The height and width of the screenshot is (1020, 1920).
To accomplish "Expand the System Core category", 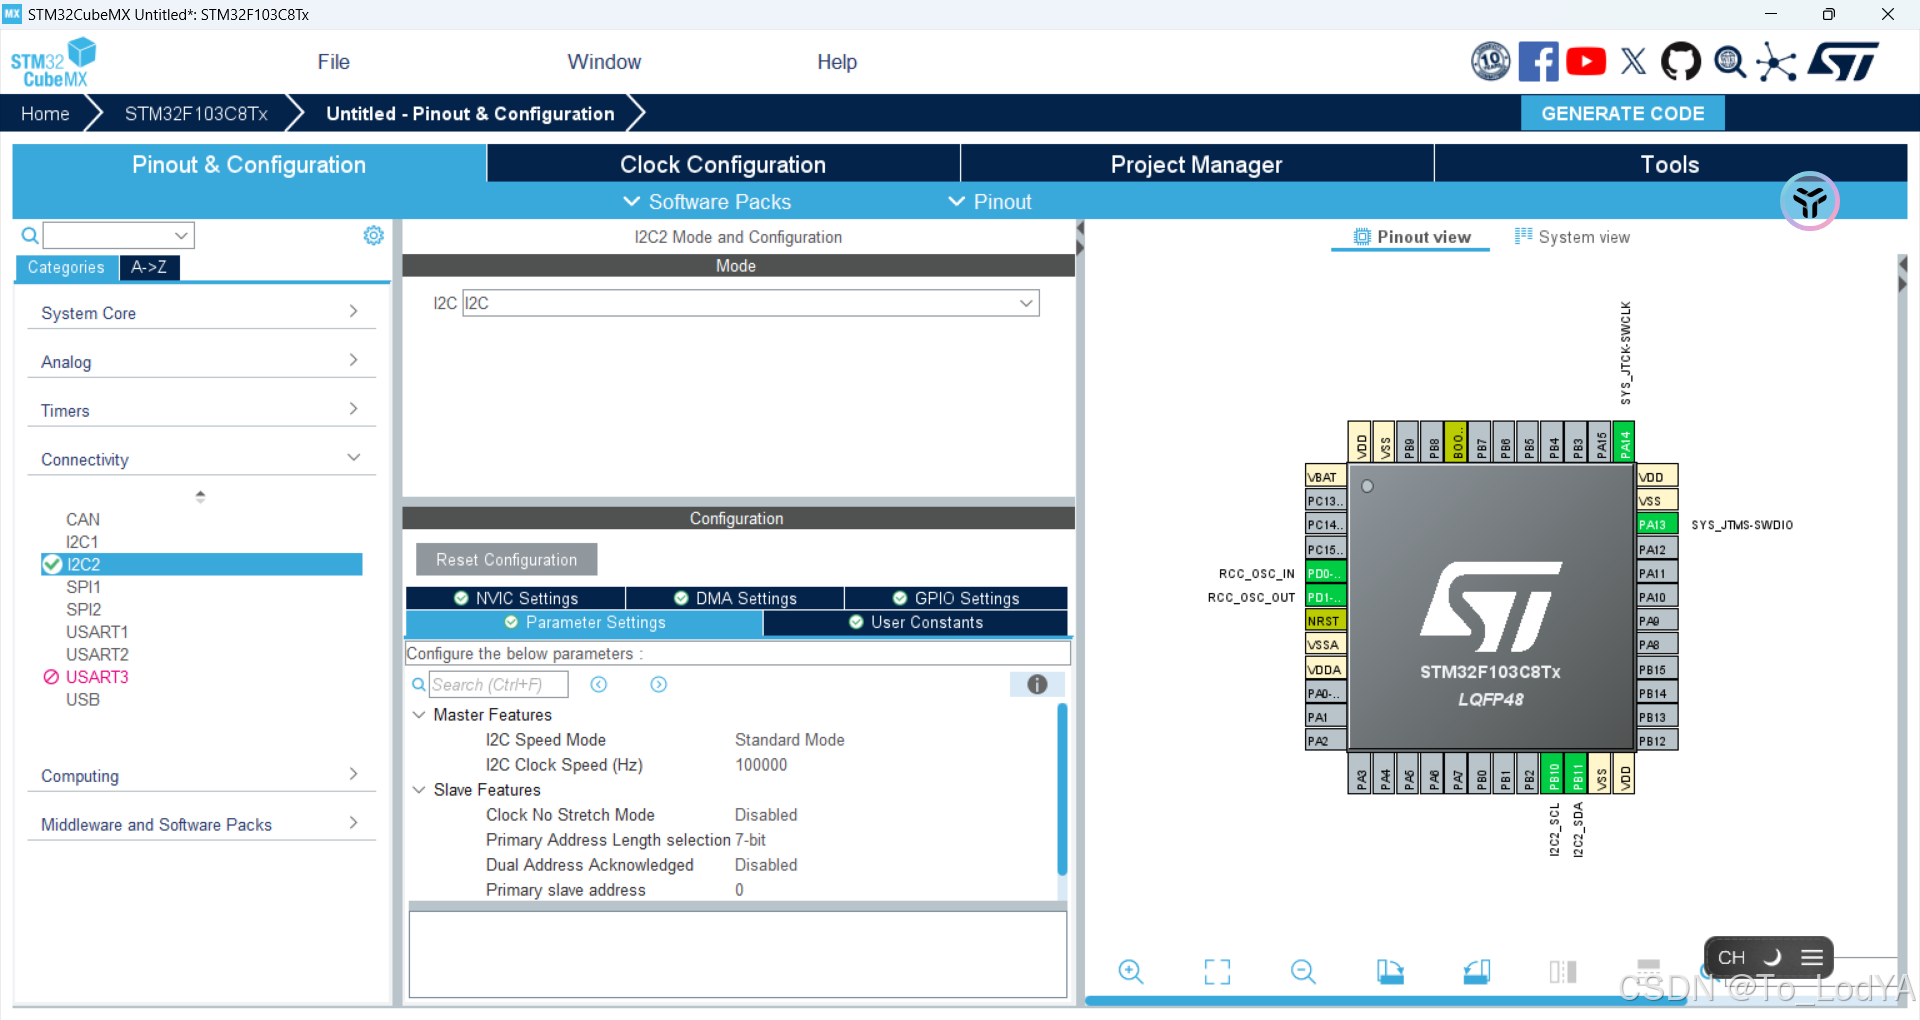I will [201, 312].
